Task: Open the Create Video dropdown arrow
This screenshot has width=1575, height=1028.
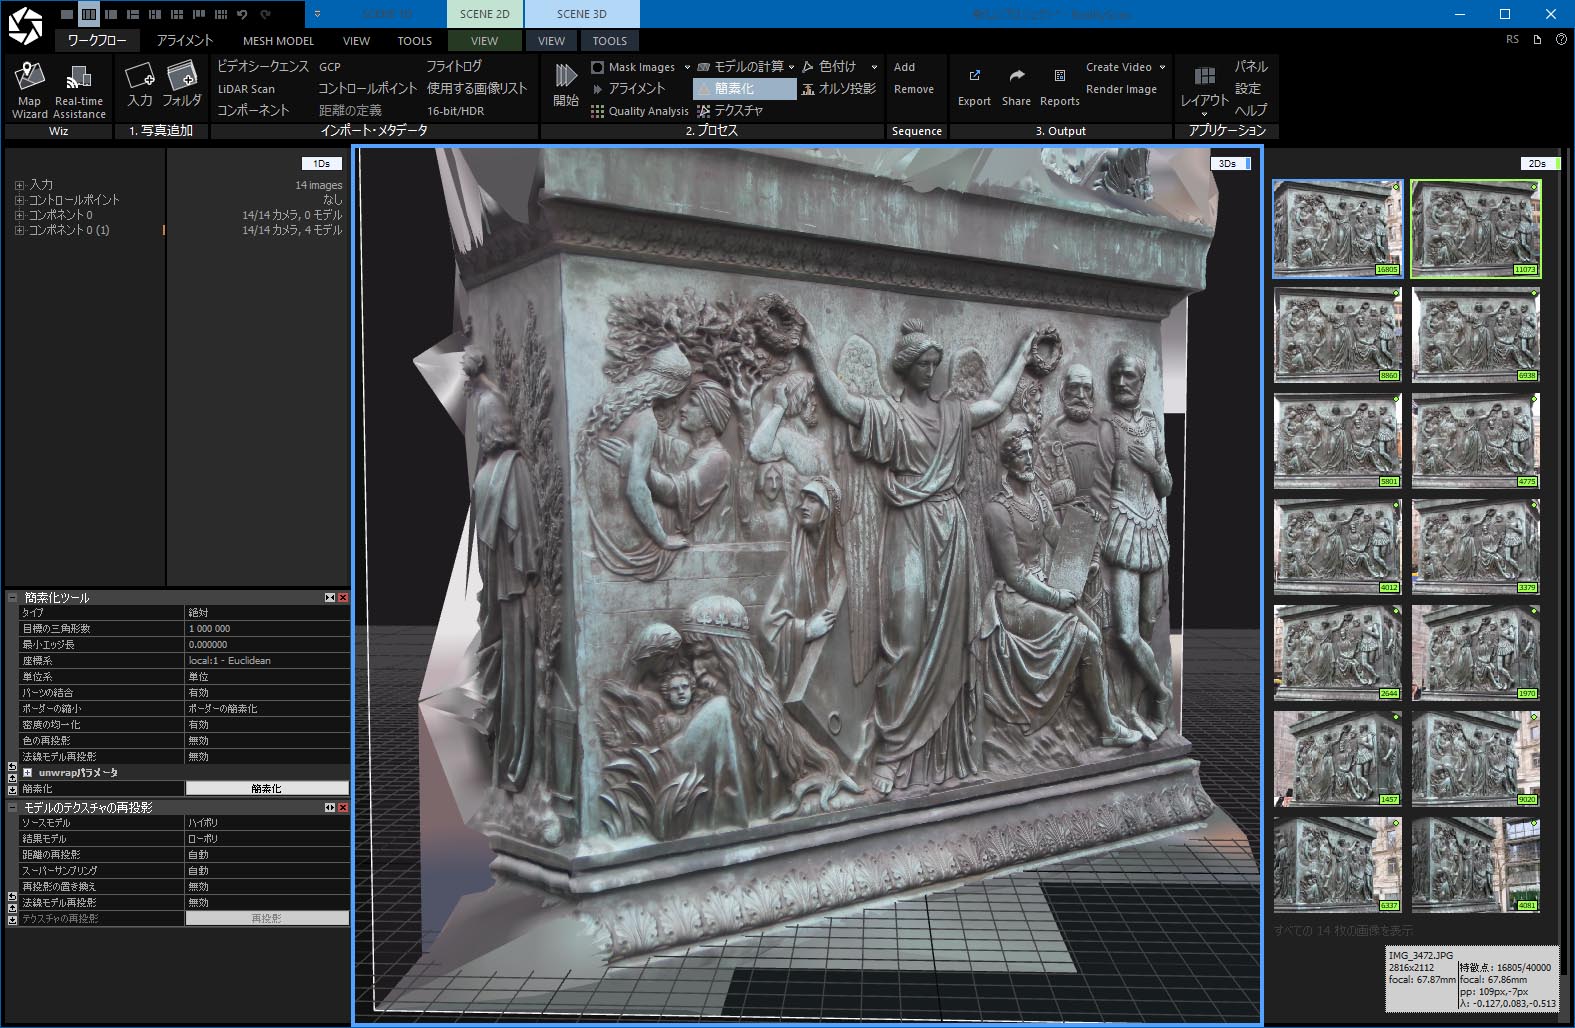Action: 1162,67
